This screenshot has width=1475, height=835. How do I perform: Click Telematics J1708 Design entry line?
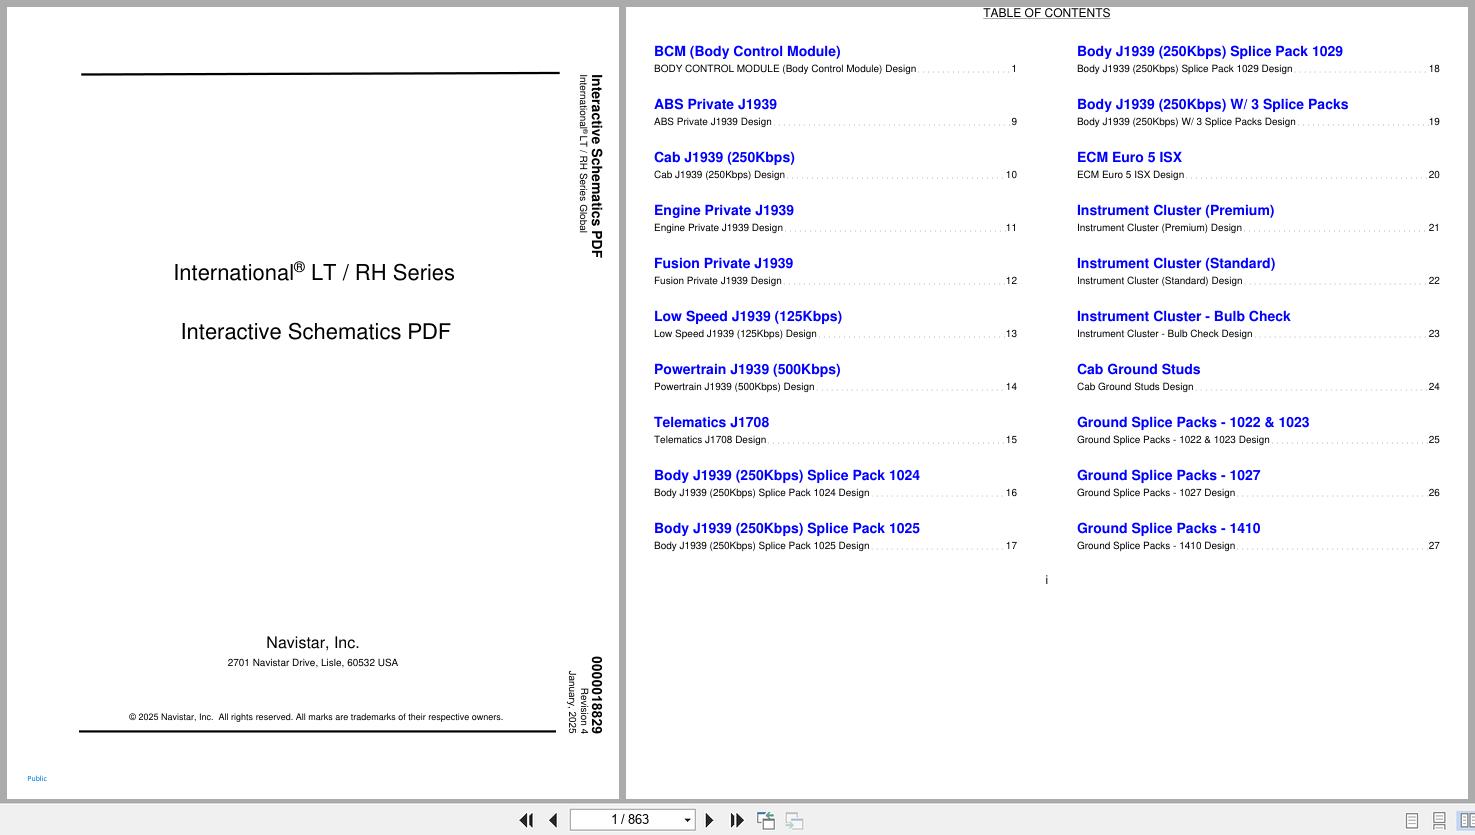835,440
